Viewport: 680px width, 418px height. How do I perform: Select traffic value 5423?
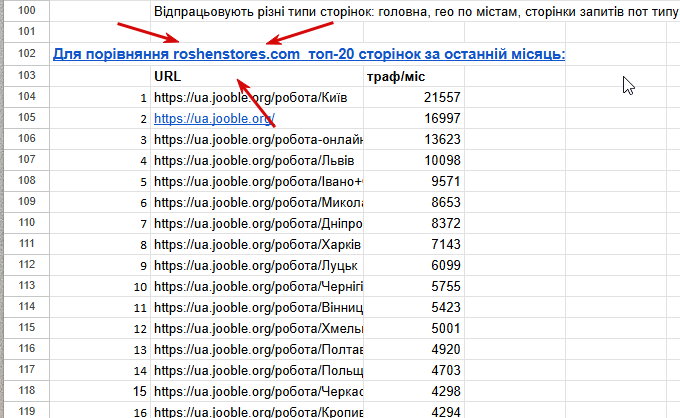coord(414,307)
